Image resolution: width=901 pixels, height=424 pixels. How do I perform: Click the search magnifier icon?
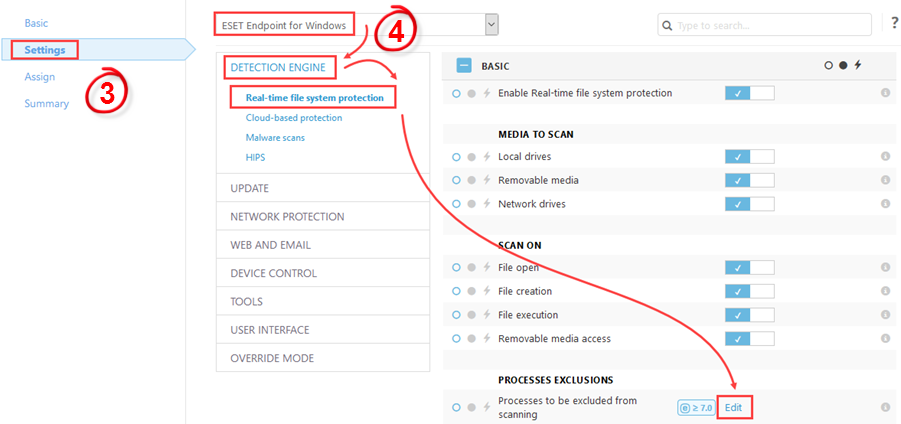[x=667, y=26]
